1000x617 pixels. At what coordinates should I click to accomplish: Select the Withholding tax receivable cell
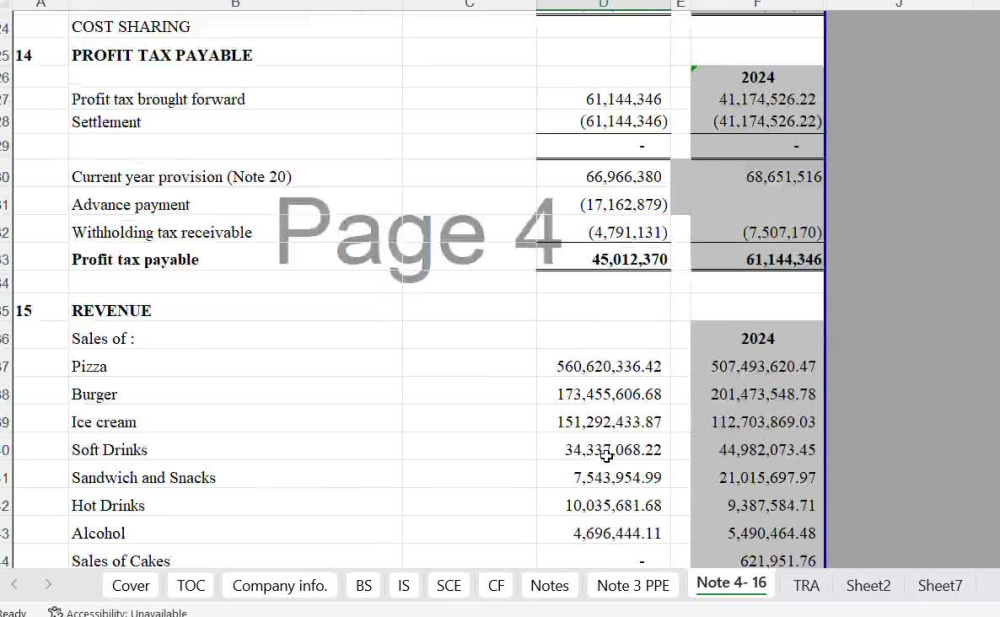click(161, 232)
